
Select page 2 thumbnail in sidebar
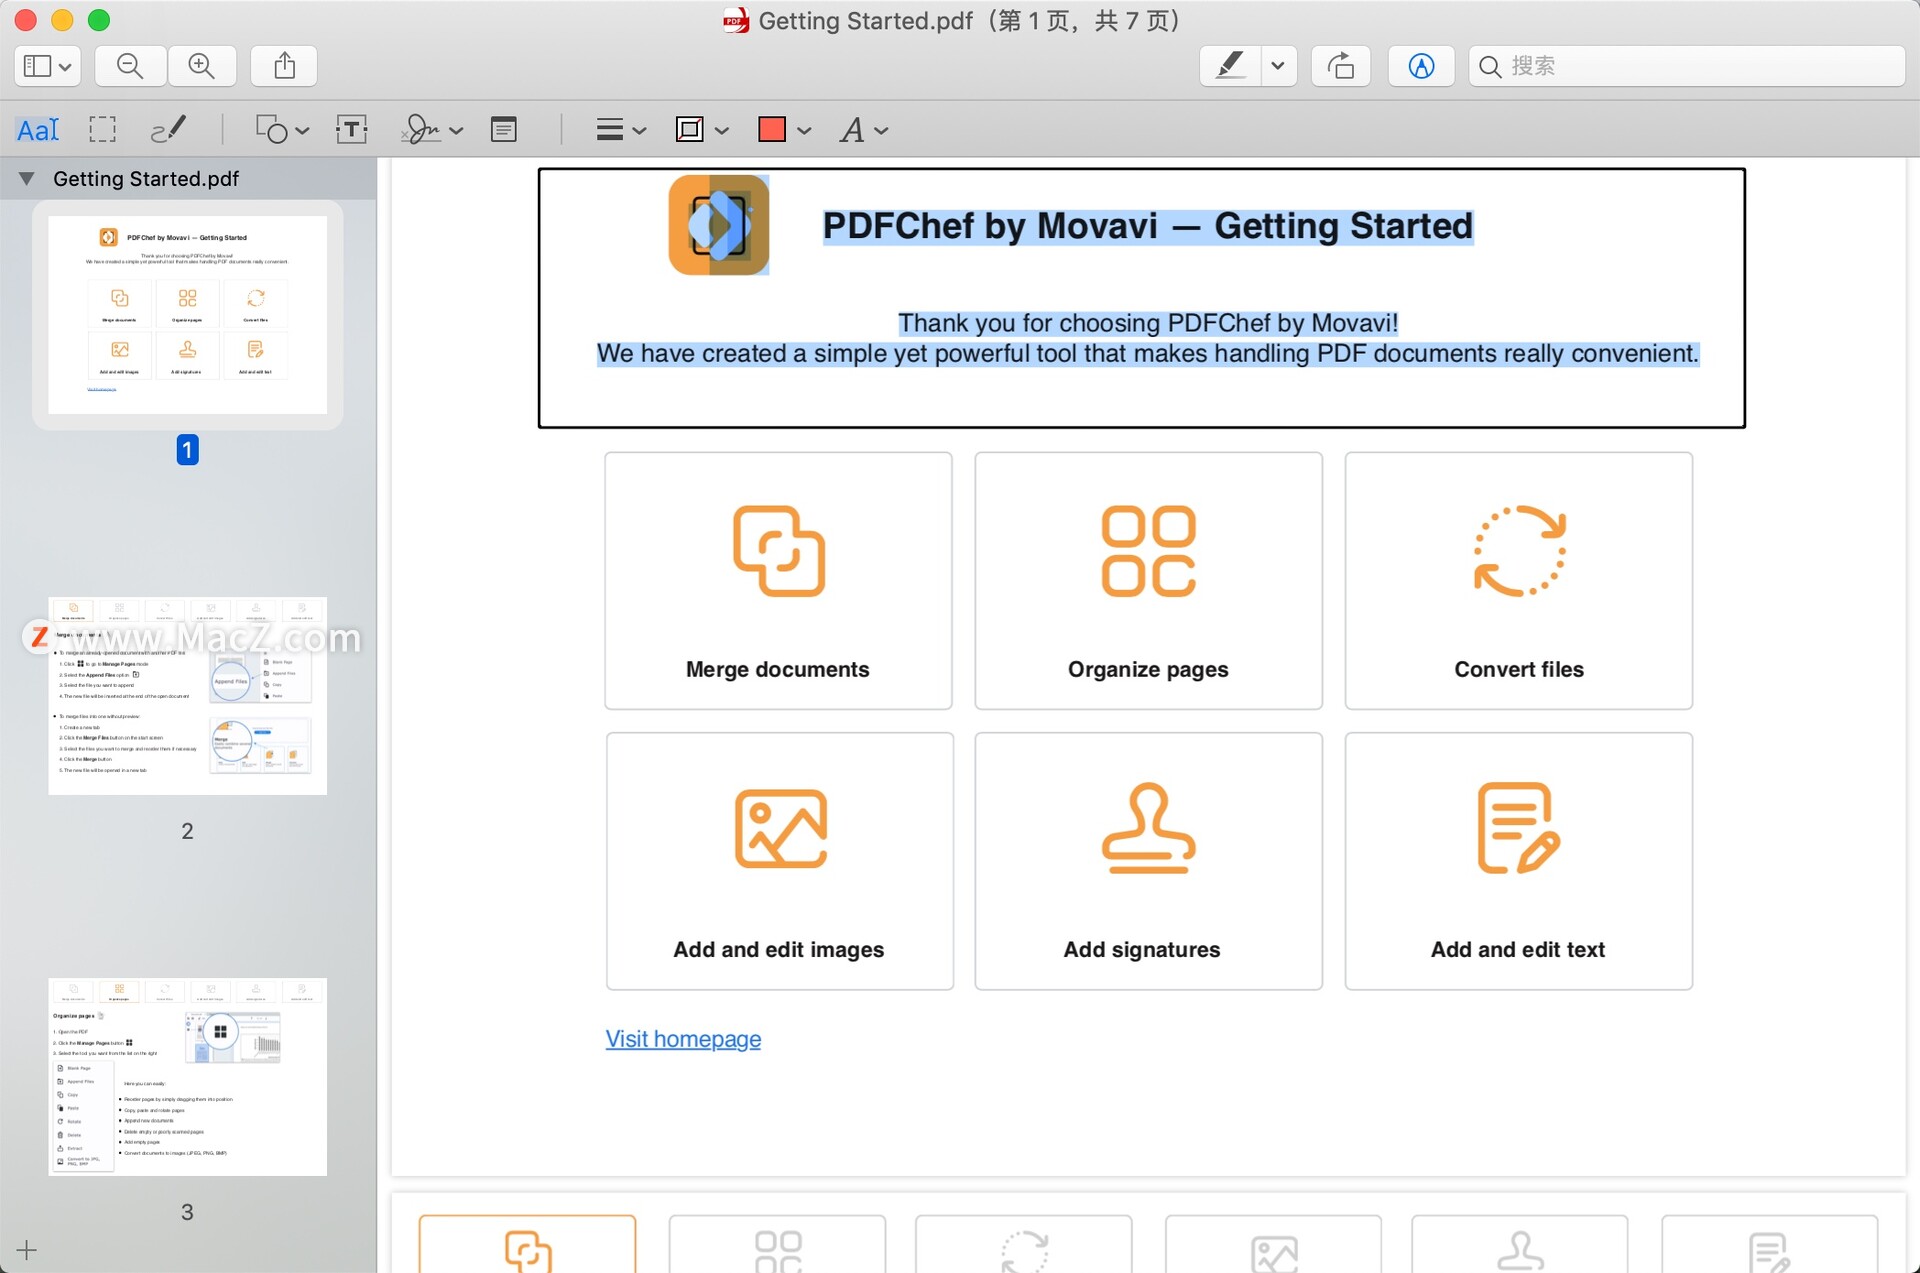(188, 696)
